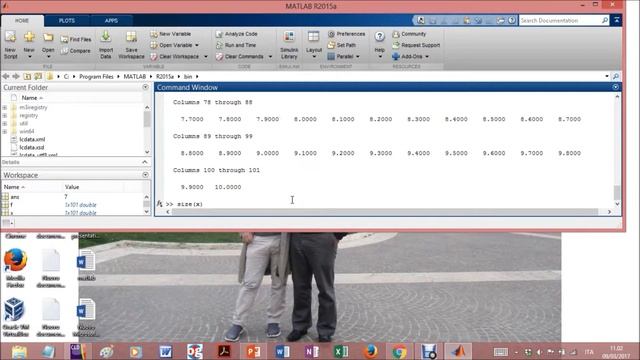Open PowerPoint from the taskbar
The height and width of the screenshot is (360, 640).
coord(253,351)
